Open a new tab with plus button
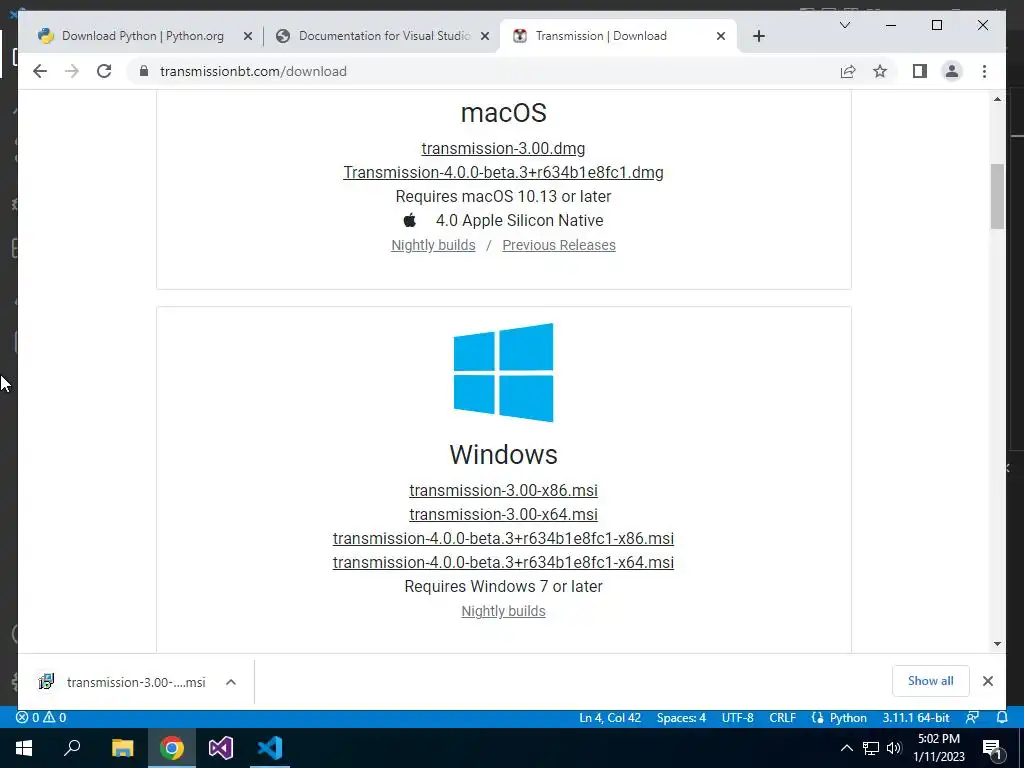Image resolution: width=1024 pixels, height=768 pixels. coord(758,36)
